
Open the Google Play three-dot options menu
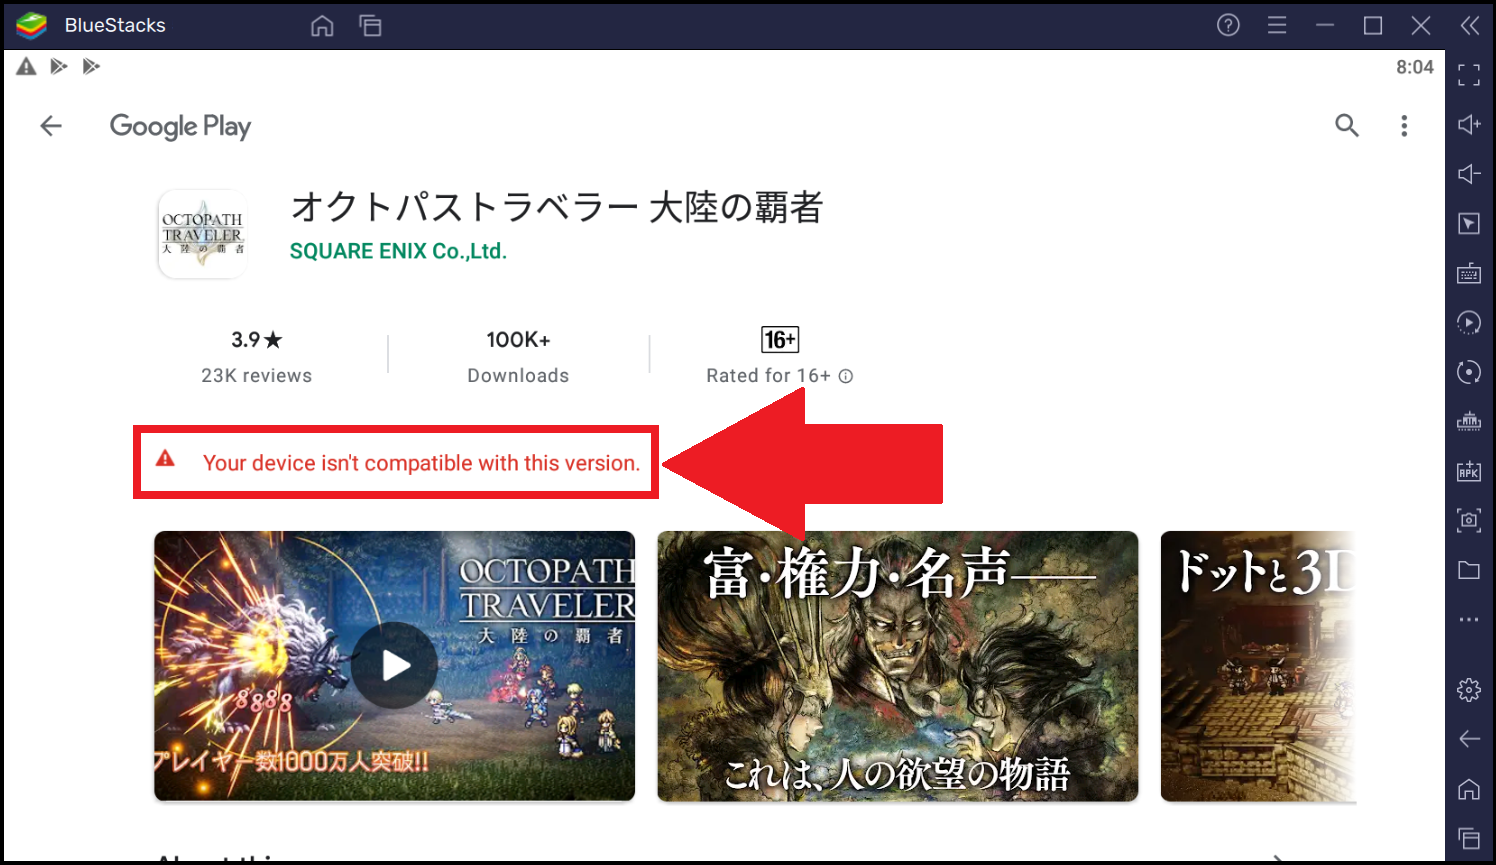(x=1404, y=126)
